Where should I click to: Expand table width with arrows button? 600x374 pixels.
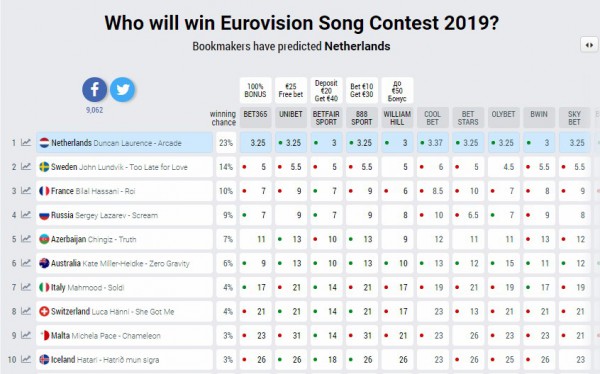(589, 45)
